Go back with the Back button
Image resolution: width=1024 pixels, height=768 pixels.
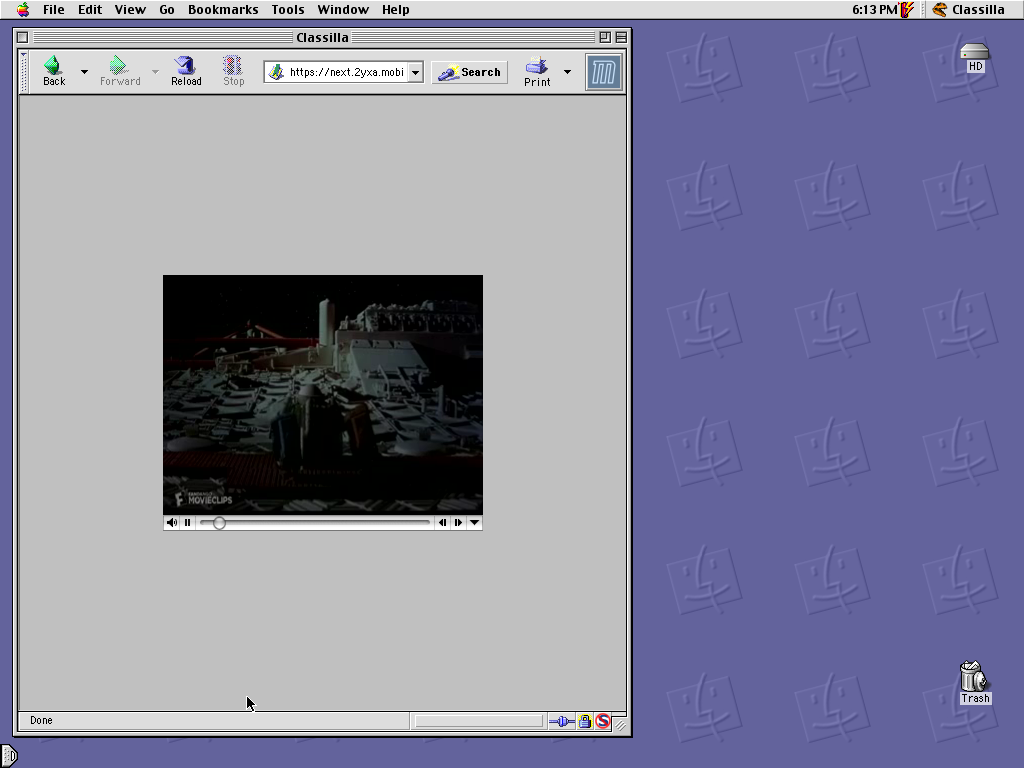(54, 71)
